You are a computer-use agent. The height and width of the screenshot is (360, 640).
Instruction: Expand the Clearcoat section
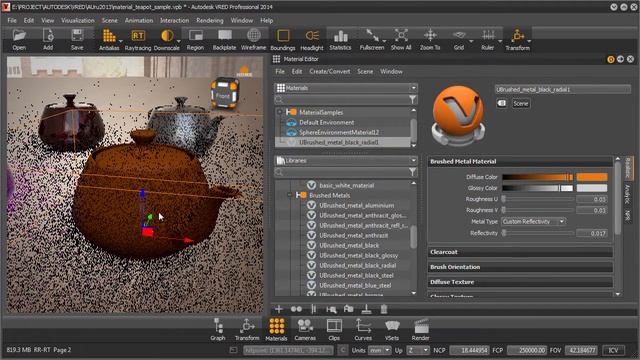coord(520,252)
